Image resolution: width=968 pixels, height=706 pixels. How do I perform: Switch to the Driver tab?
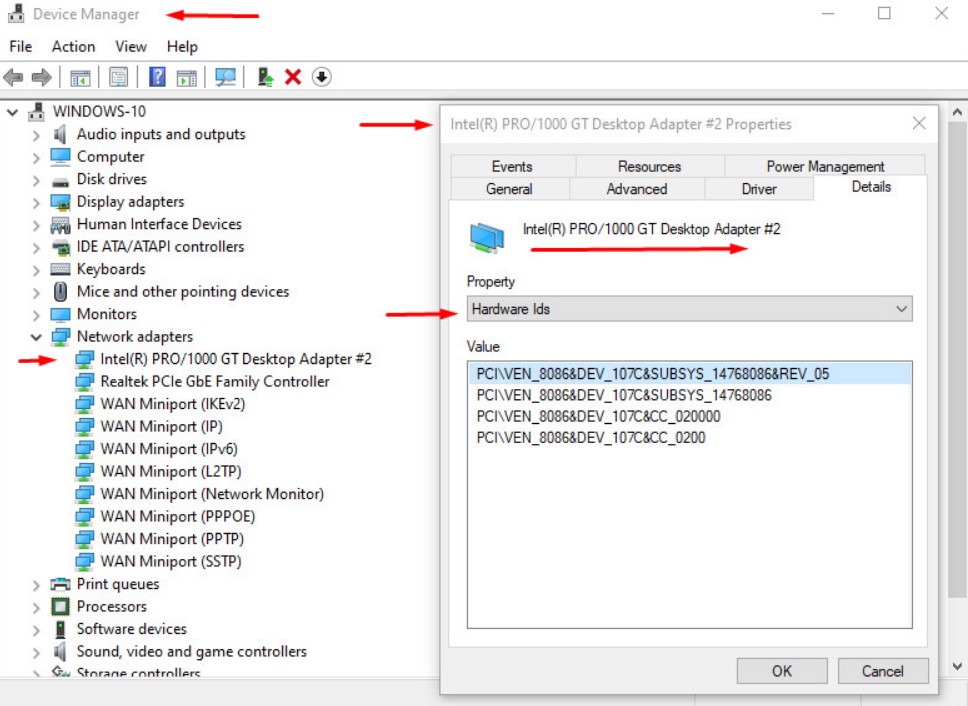coord(759,189)
